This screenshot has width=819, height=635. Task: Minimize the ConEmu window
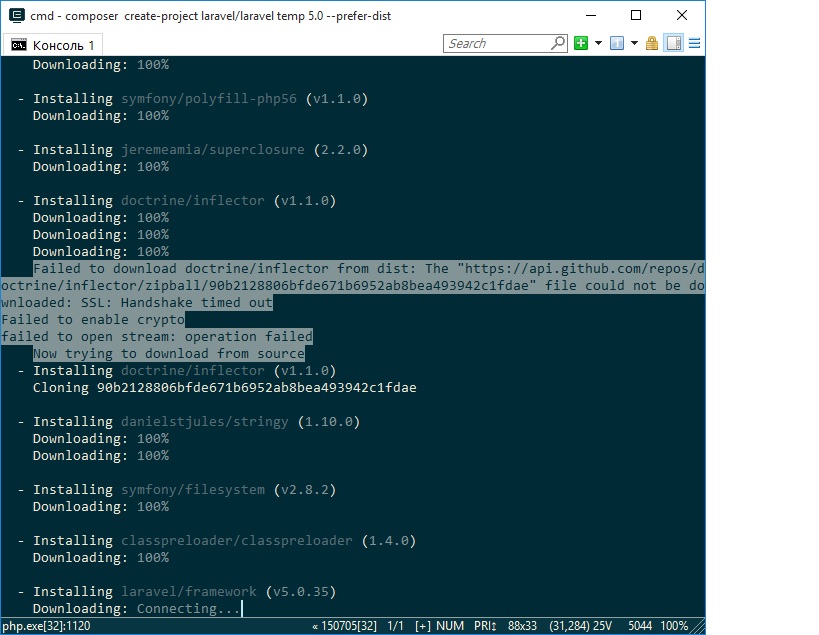pos(591,16)
